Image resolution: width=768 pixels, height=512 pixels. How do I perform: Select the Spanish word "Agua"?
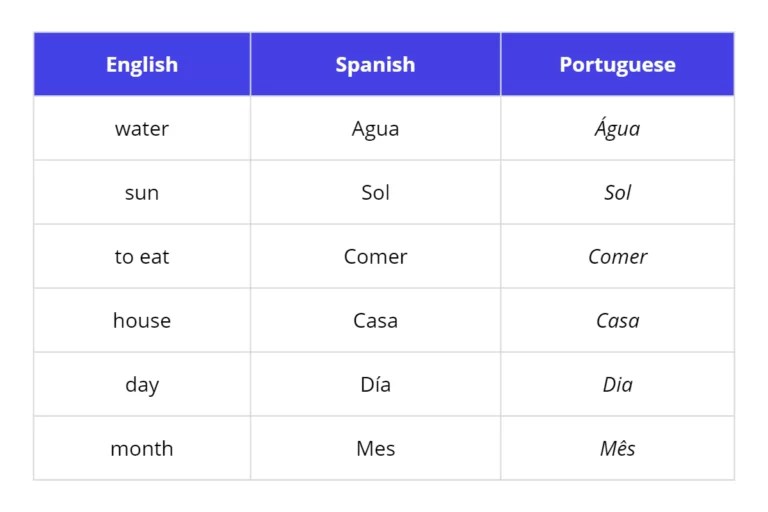(x=375, y=129)
